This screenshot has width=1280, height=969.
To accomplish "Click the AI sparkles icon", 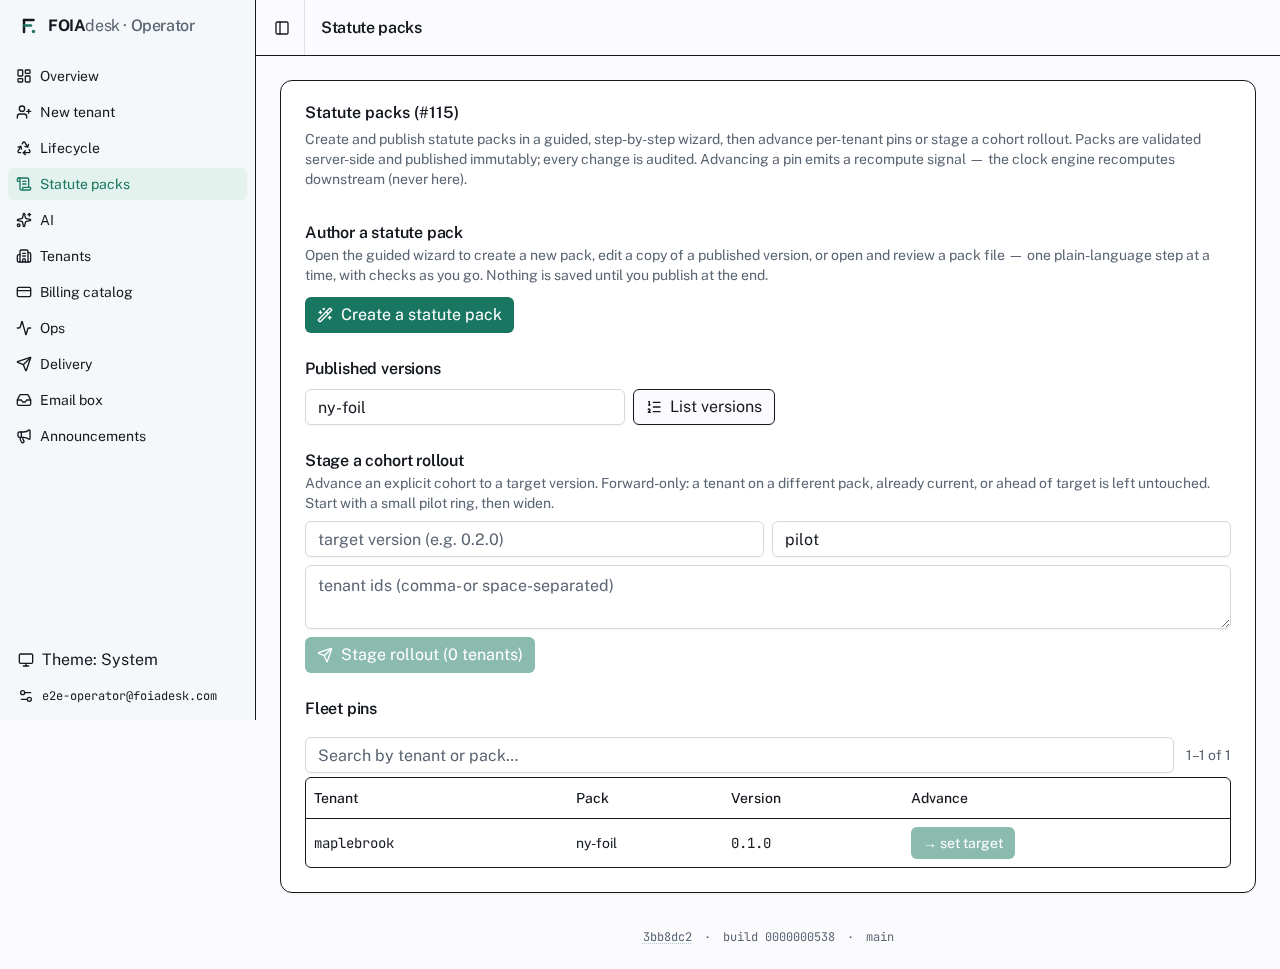I will point(24,220).
